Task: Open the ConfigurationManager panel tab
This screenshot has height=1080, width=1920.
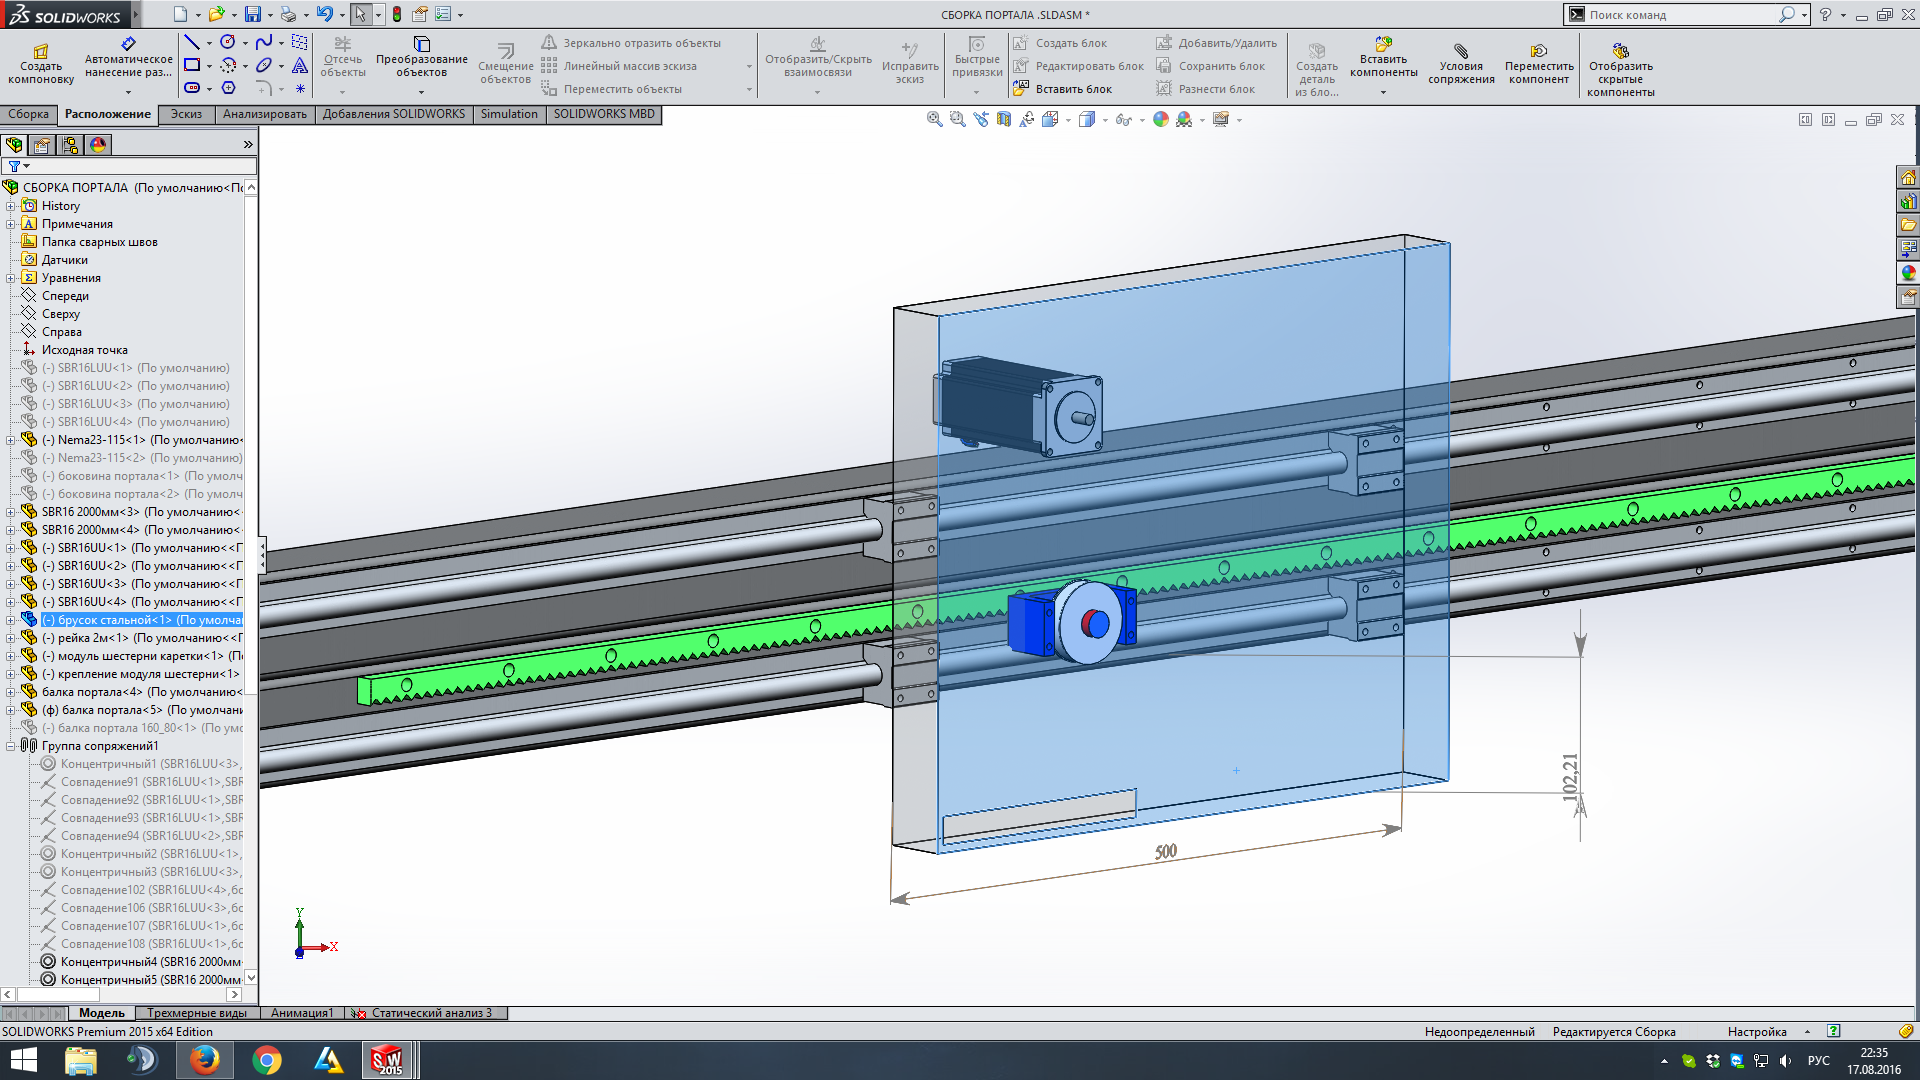Action: [70, 145]
